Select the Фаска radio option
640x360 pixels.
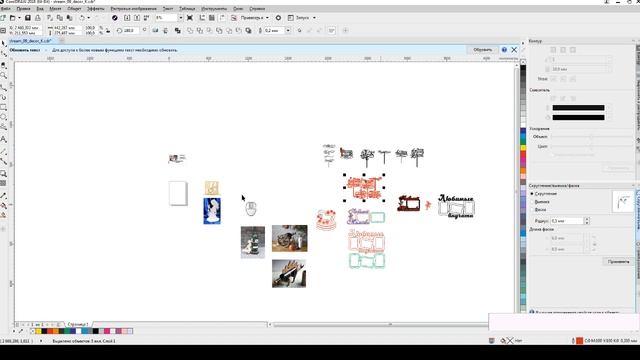pyautogui.click(x=532, y=209)
